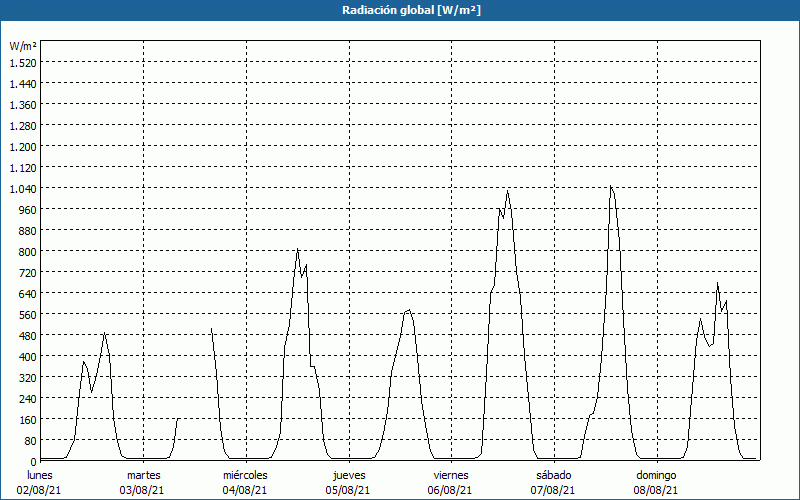Click the 02/08/21 date label

(x=39, y=490)
